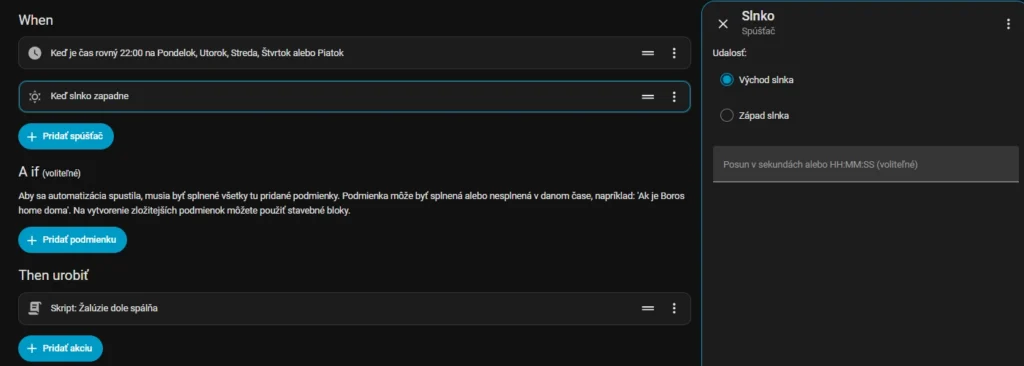Viewport: 1024px width, 366px height.
Task: Add a new trigger with Pridať spúšťač
Action: [66, 137]
